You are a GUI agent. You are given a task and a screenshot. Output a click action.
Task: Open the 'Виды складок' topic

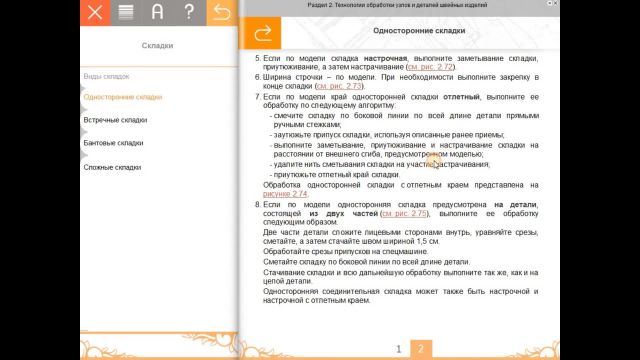click(106, 76)
